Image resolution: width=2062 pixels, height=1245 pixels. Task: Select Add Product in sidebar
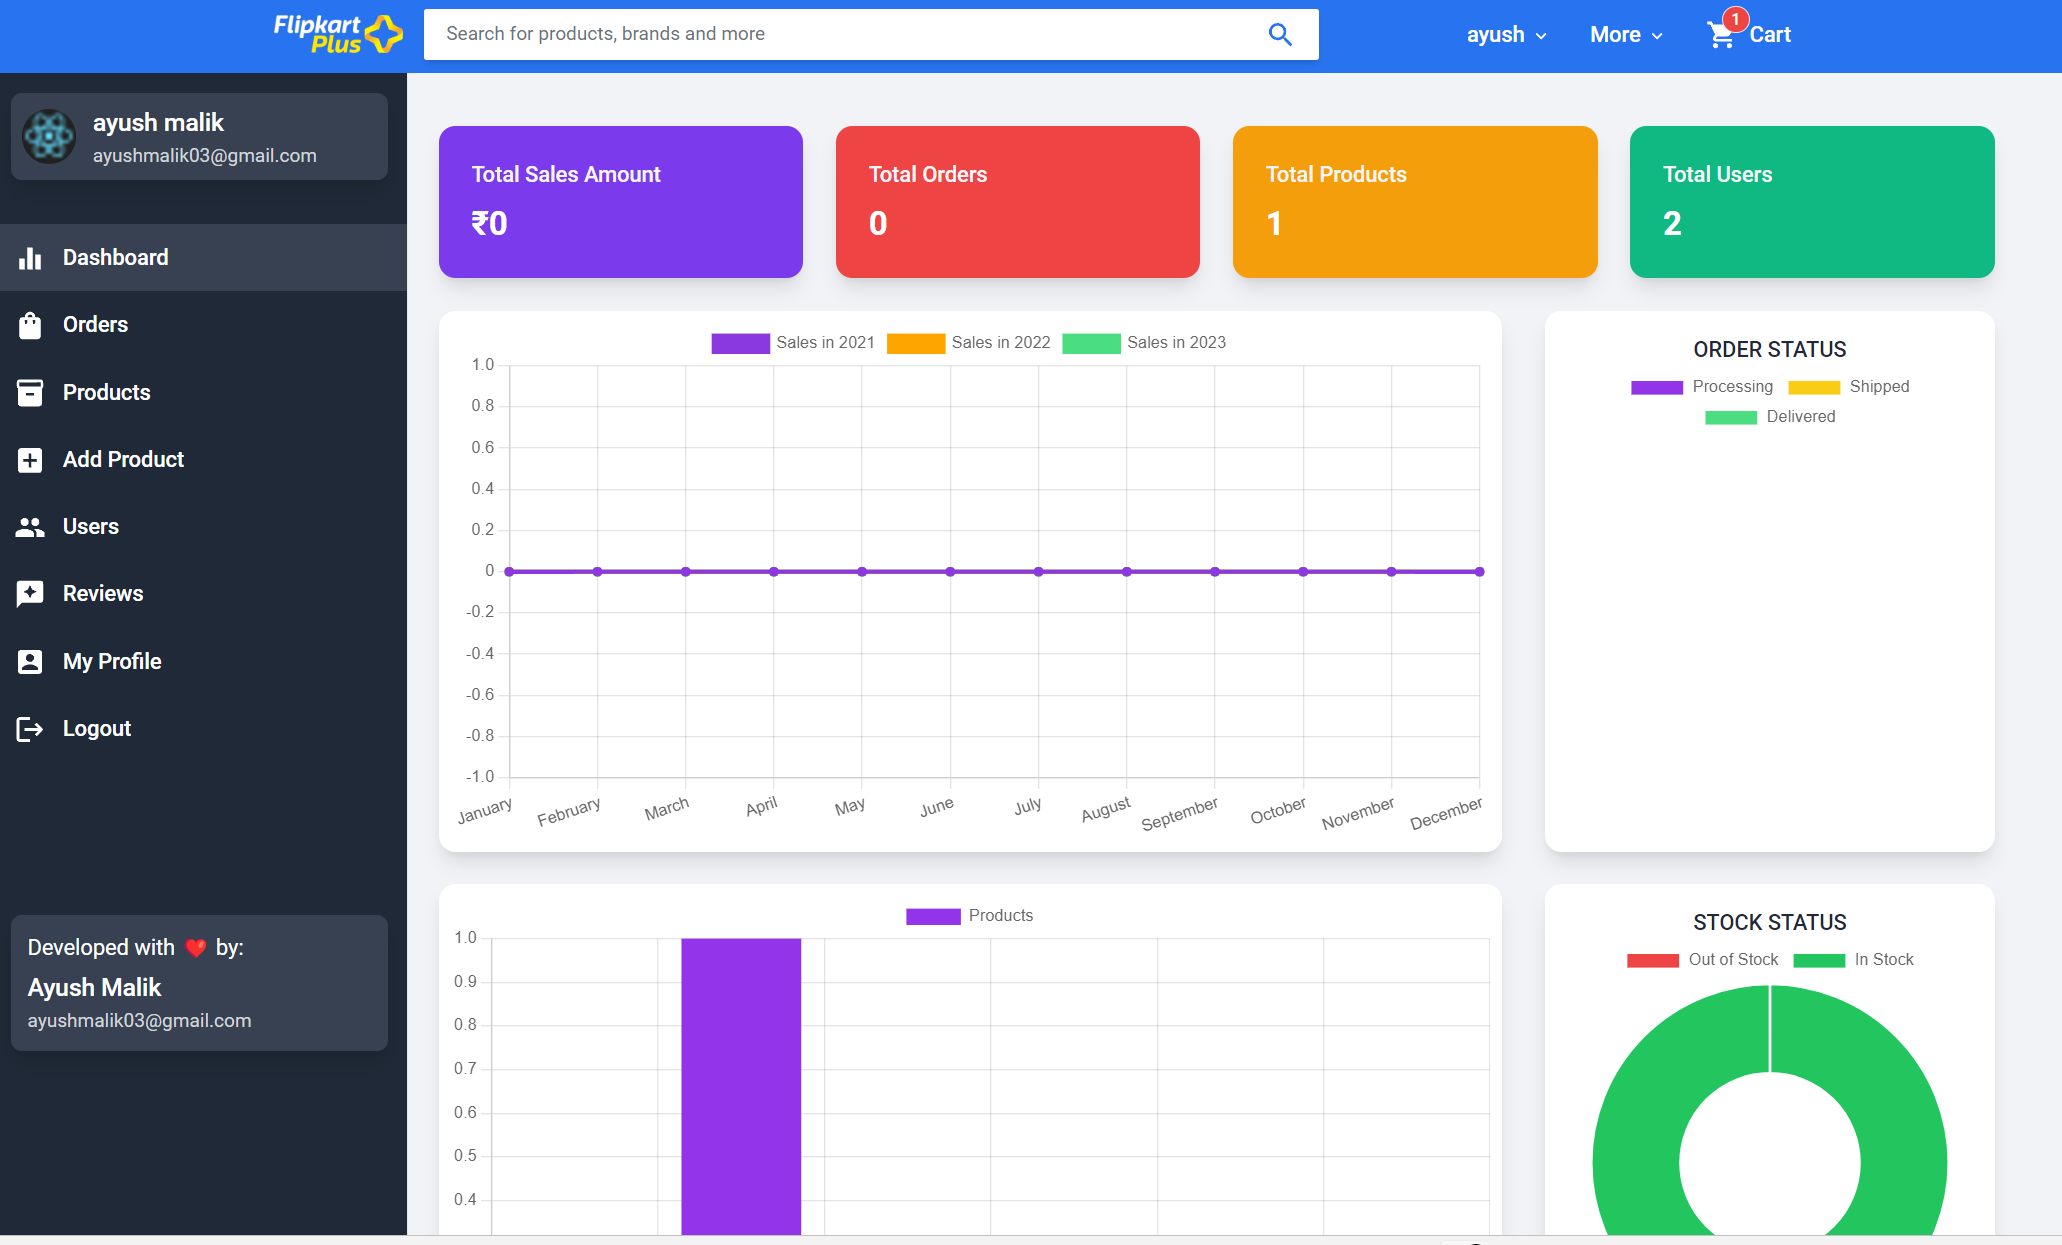[203, 460]
